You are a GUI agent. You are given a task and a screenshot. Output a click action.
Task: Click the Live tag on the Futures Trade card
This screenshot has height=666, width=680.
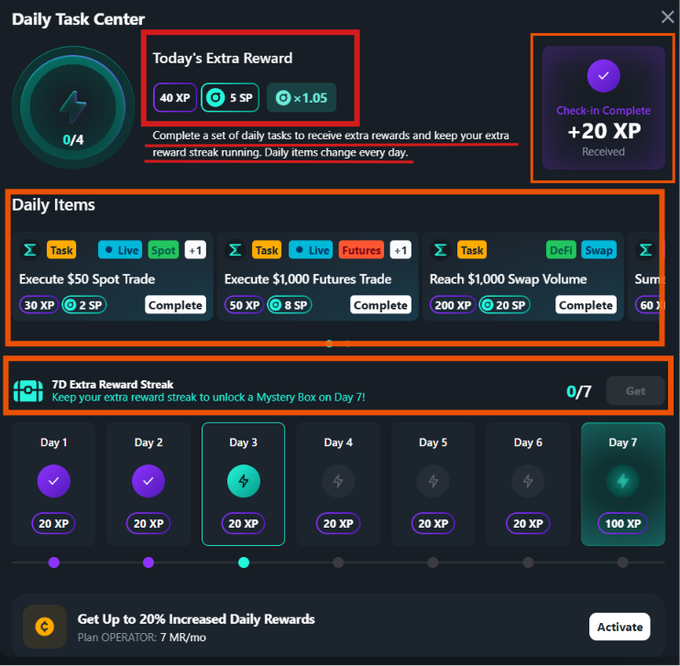tap(311, 250)
